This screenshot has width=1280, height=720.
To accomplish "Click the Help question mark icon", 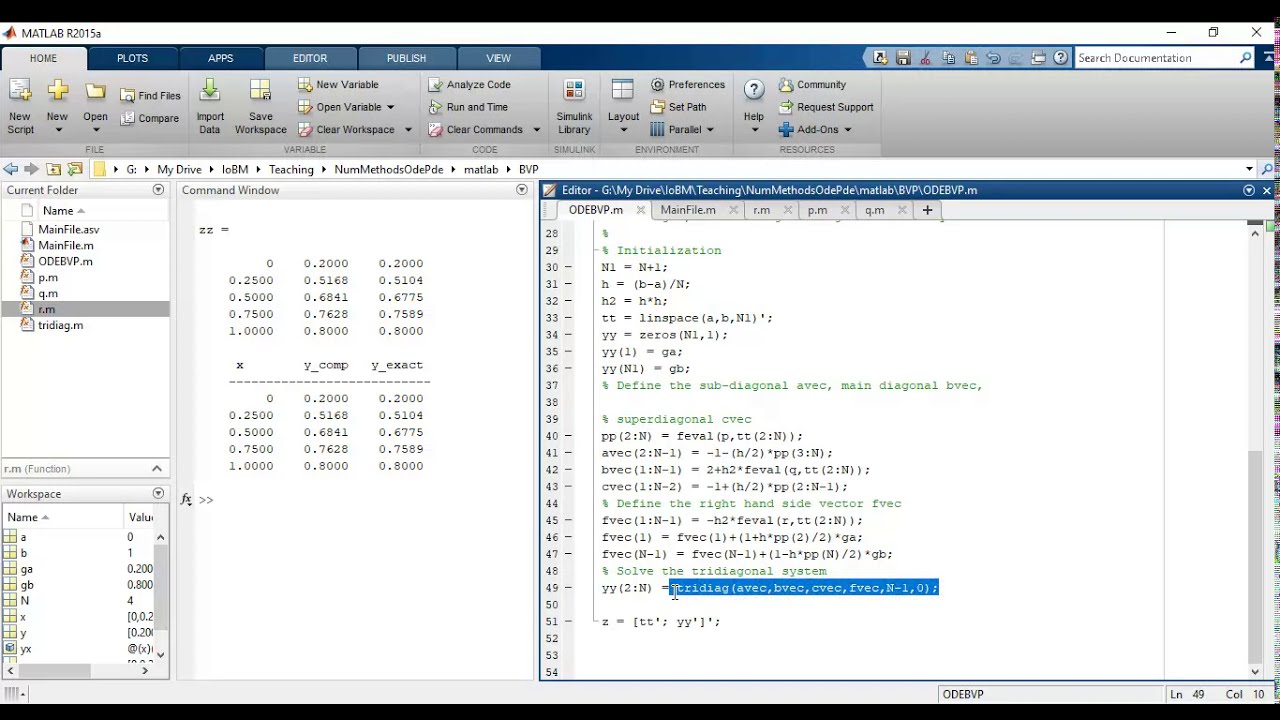I will (754, 91).
